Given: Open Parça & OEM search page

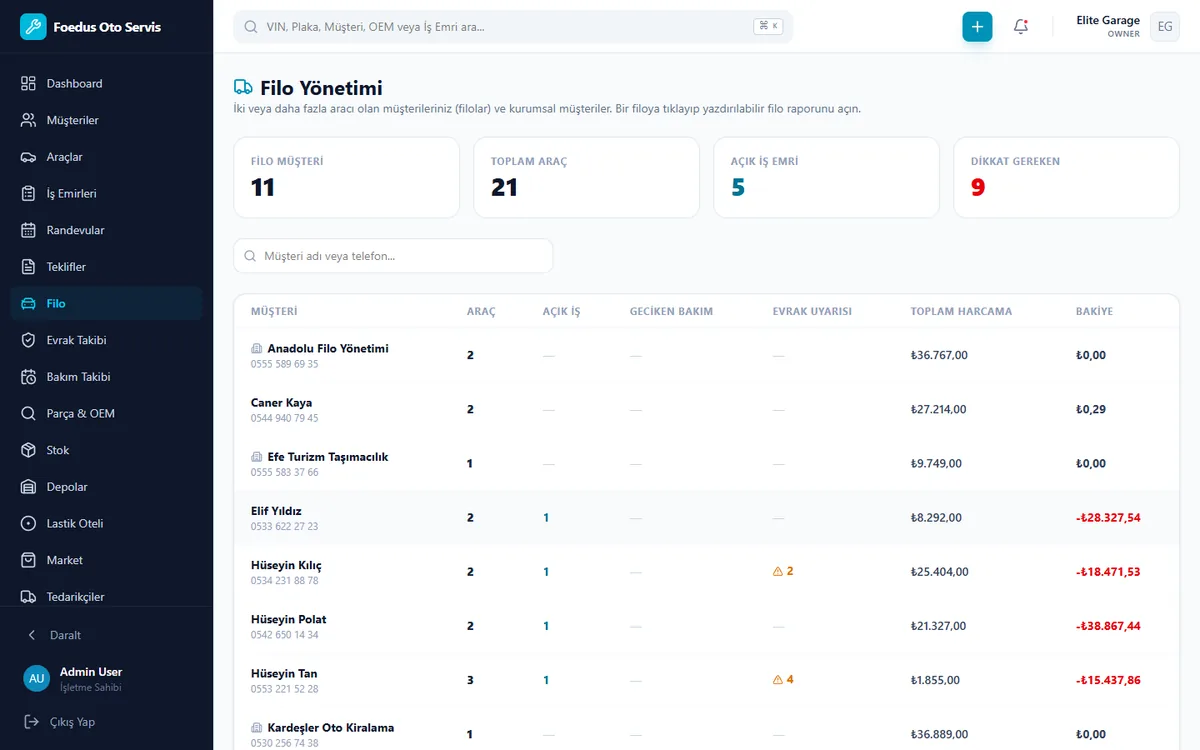Looking at the screenshot, I should point(107,414).
